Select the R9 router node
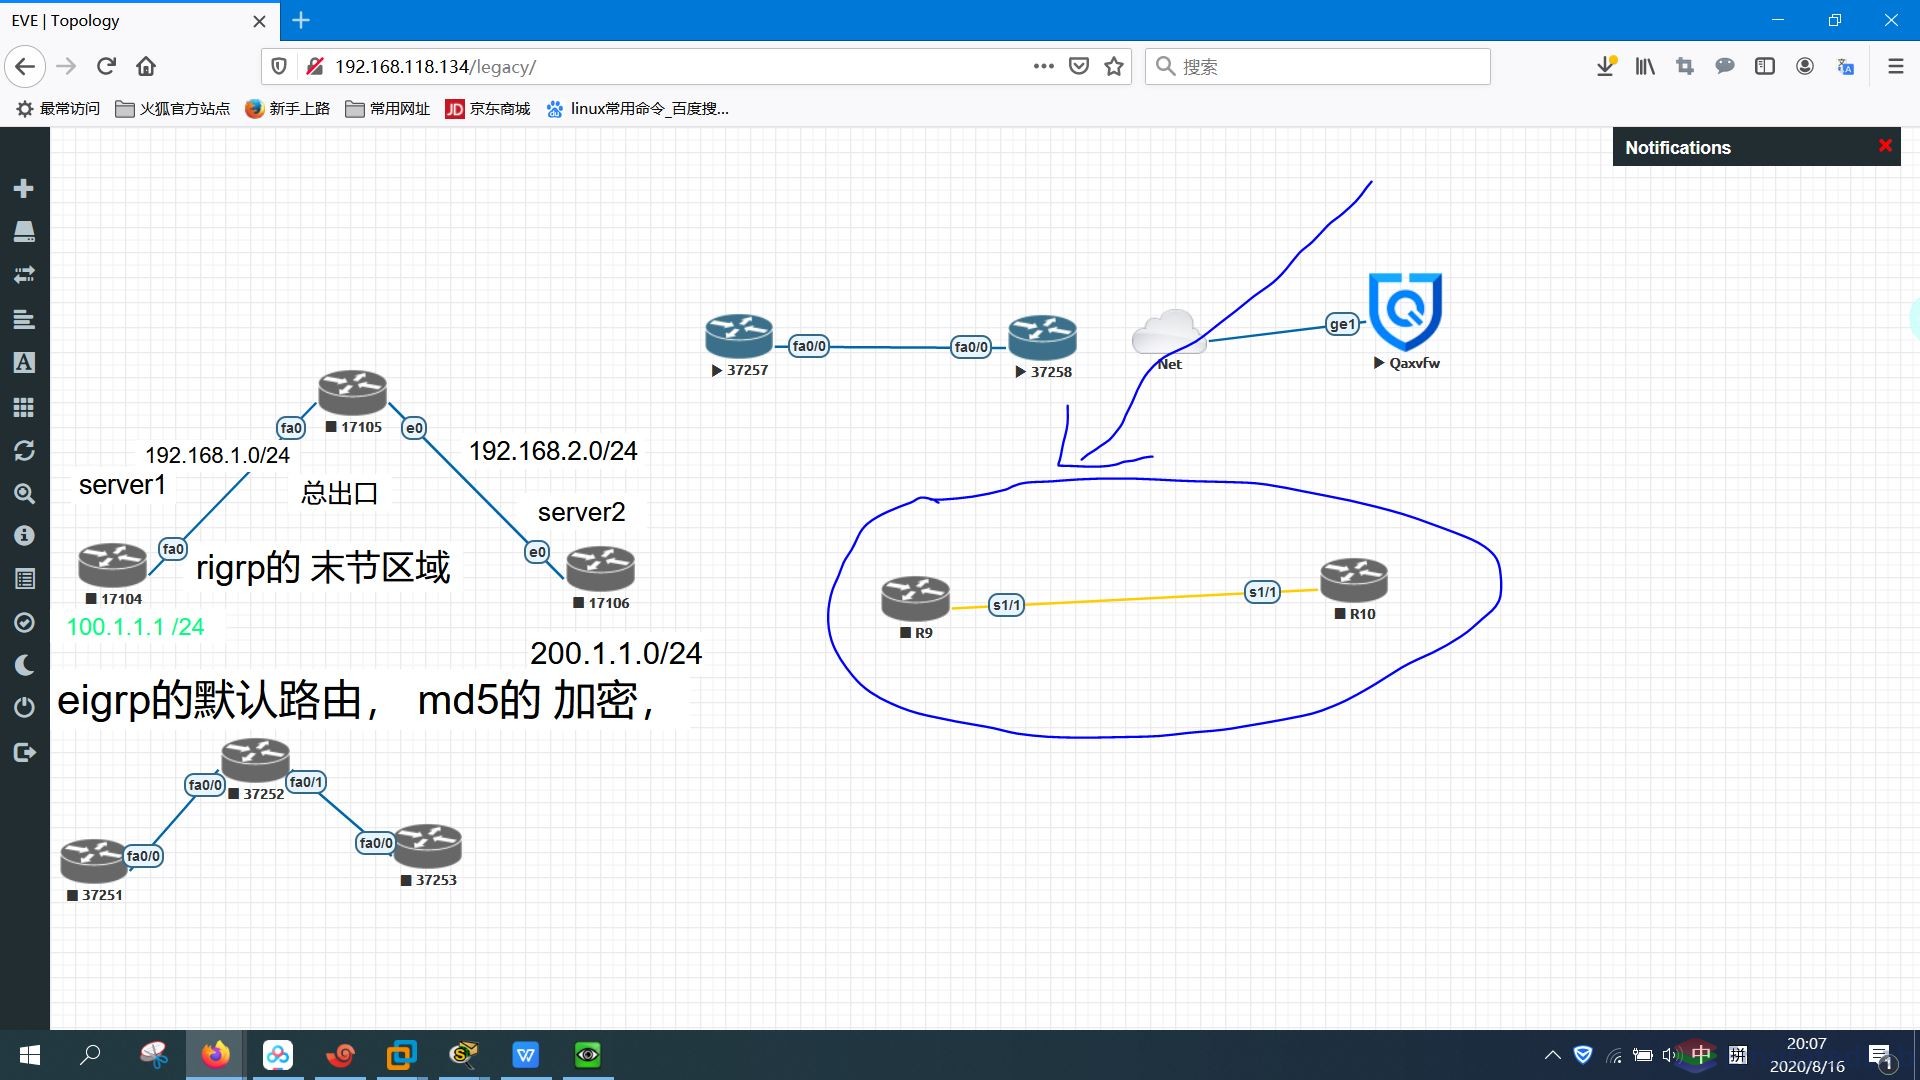The image size is (1920, 1080). click(915, 599)
